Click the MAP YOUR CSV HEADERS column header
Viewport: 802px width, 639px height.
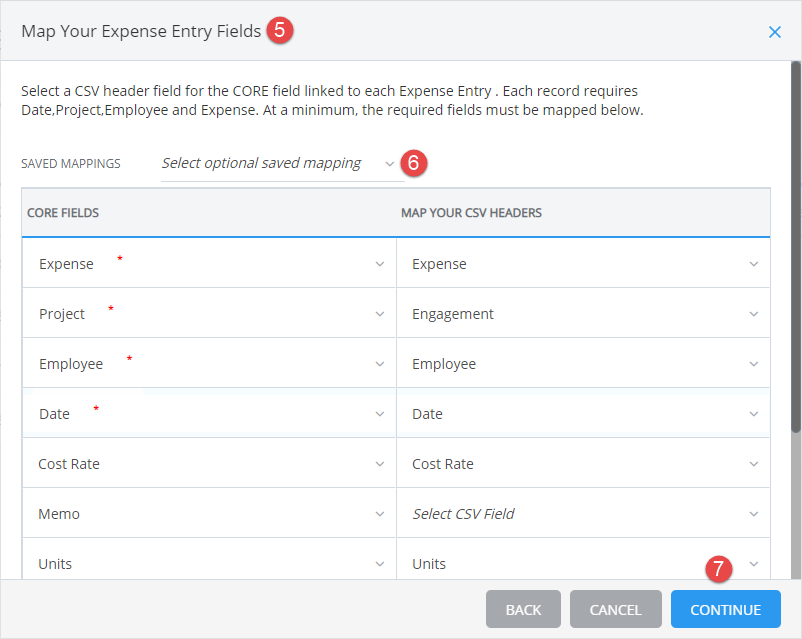tap(471, 213)
